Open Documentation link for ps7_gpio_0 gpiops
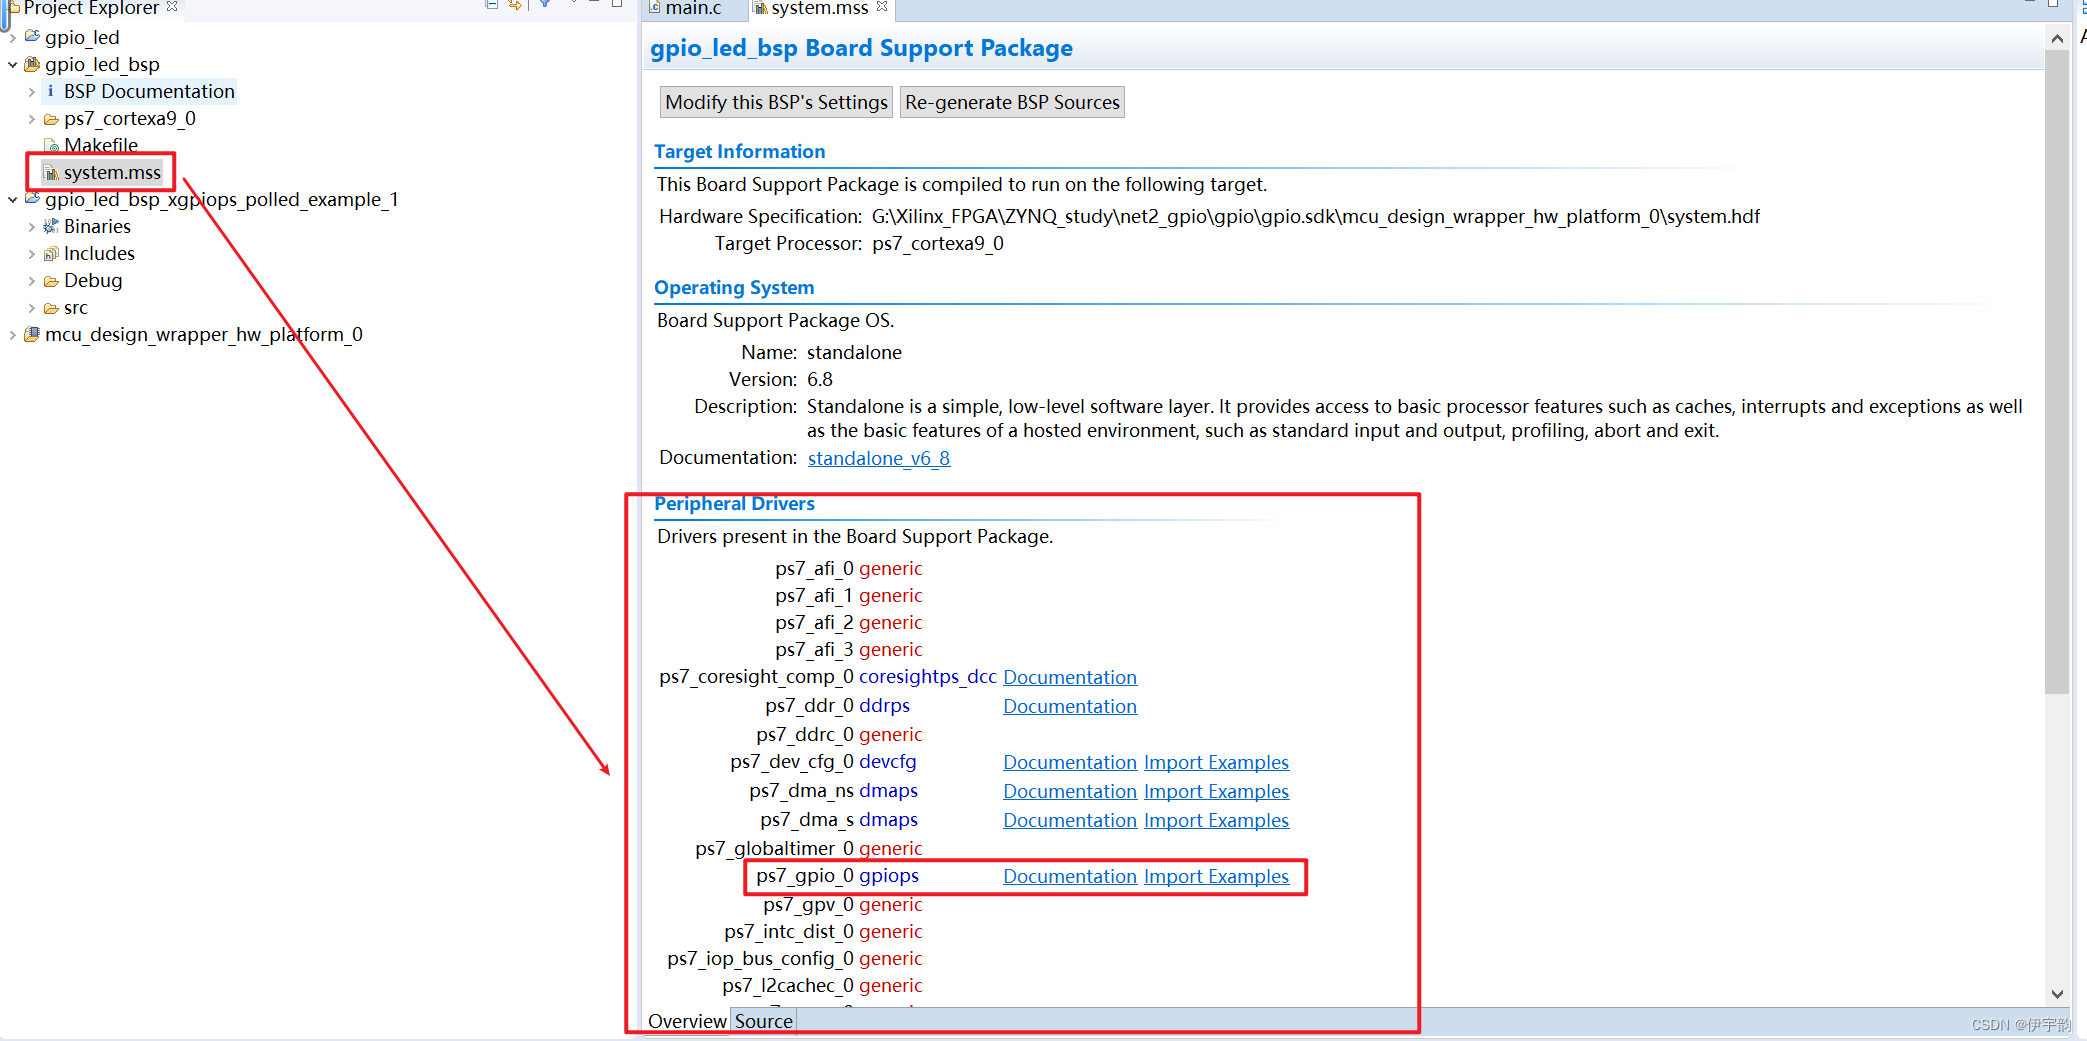The height and width of the screenshot is (1041, 2087). 1070,876
